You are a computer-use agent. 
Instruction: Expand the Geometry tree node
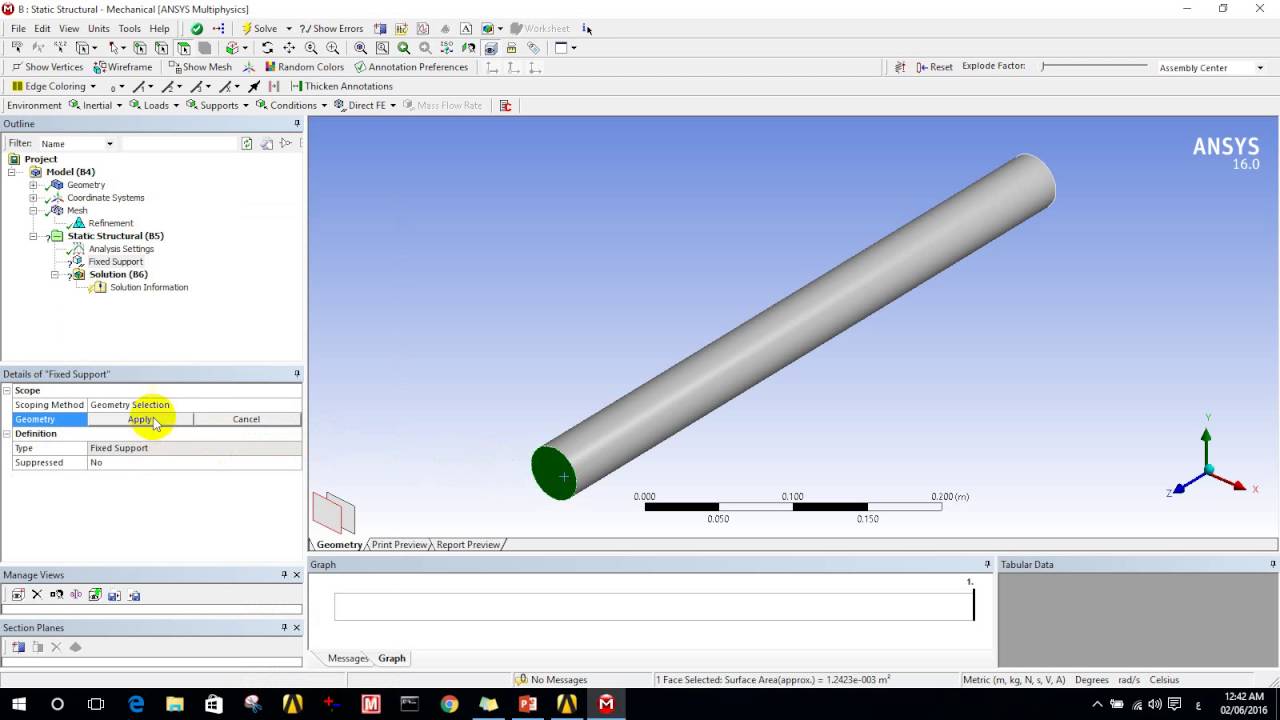[x=33, y=185]
